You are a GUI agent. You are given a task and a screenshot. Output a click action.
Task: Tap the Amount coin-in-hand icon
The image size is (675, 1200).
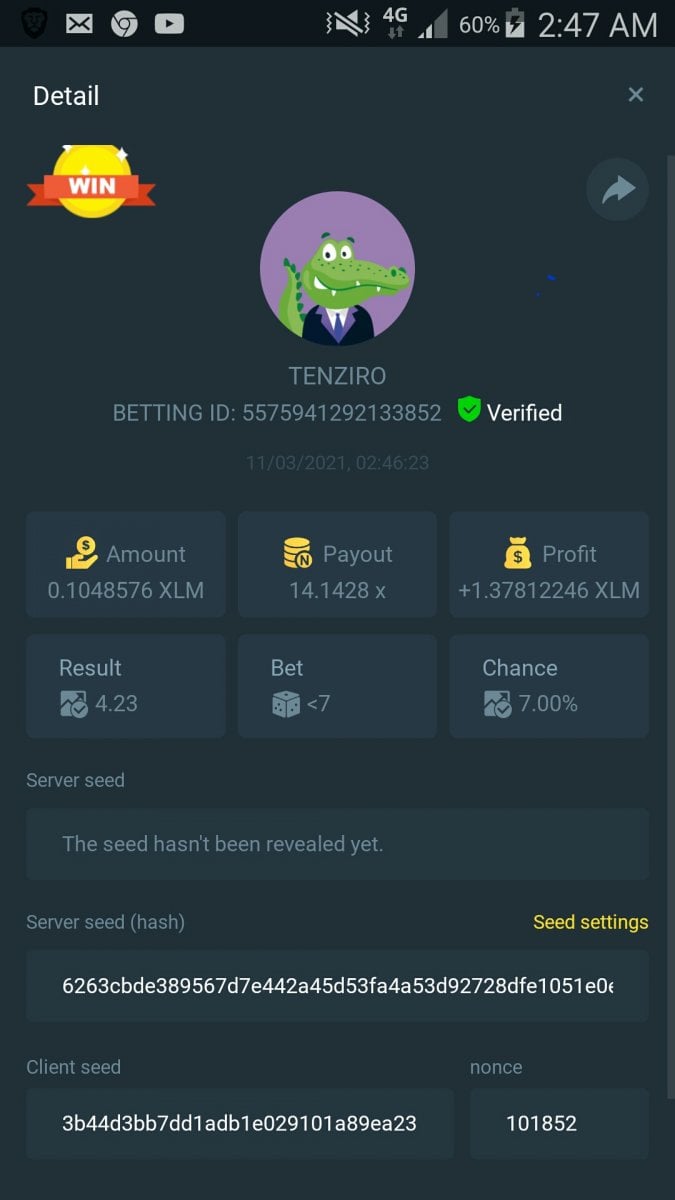point(82,554)
